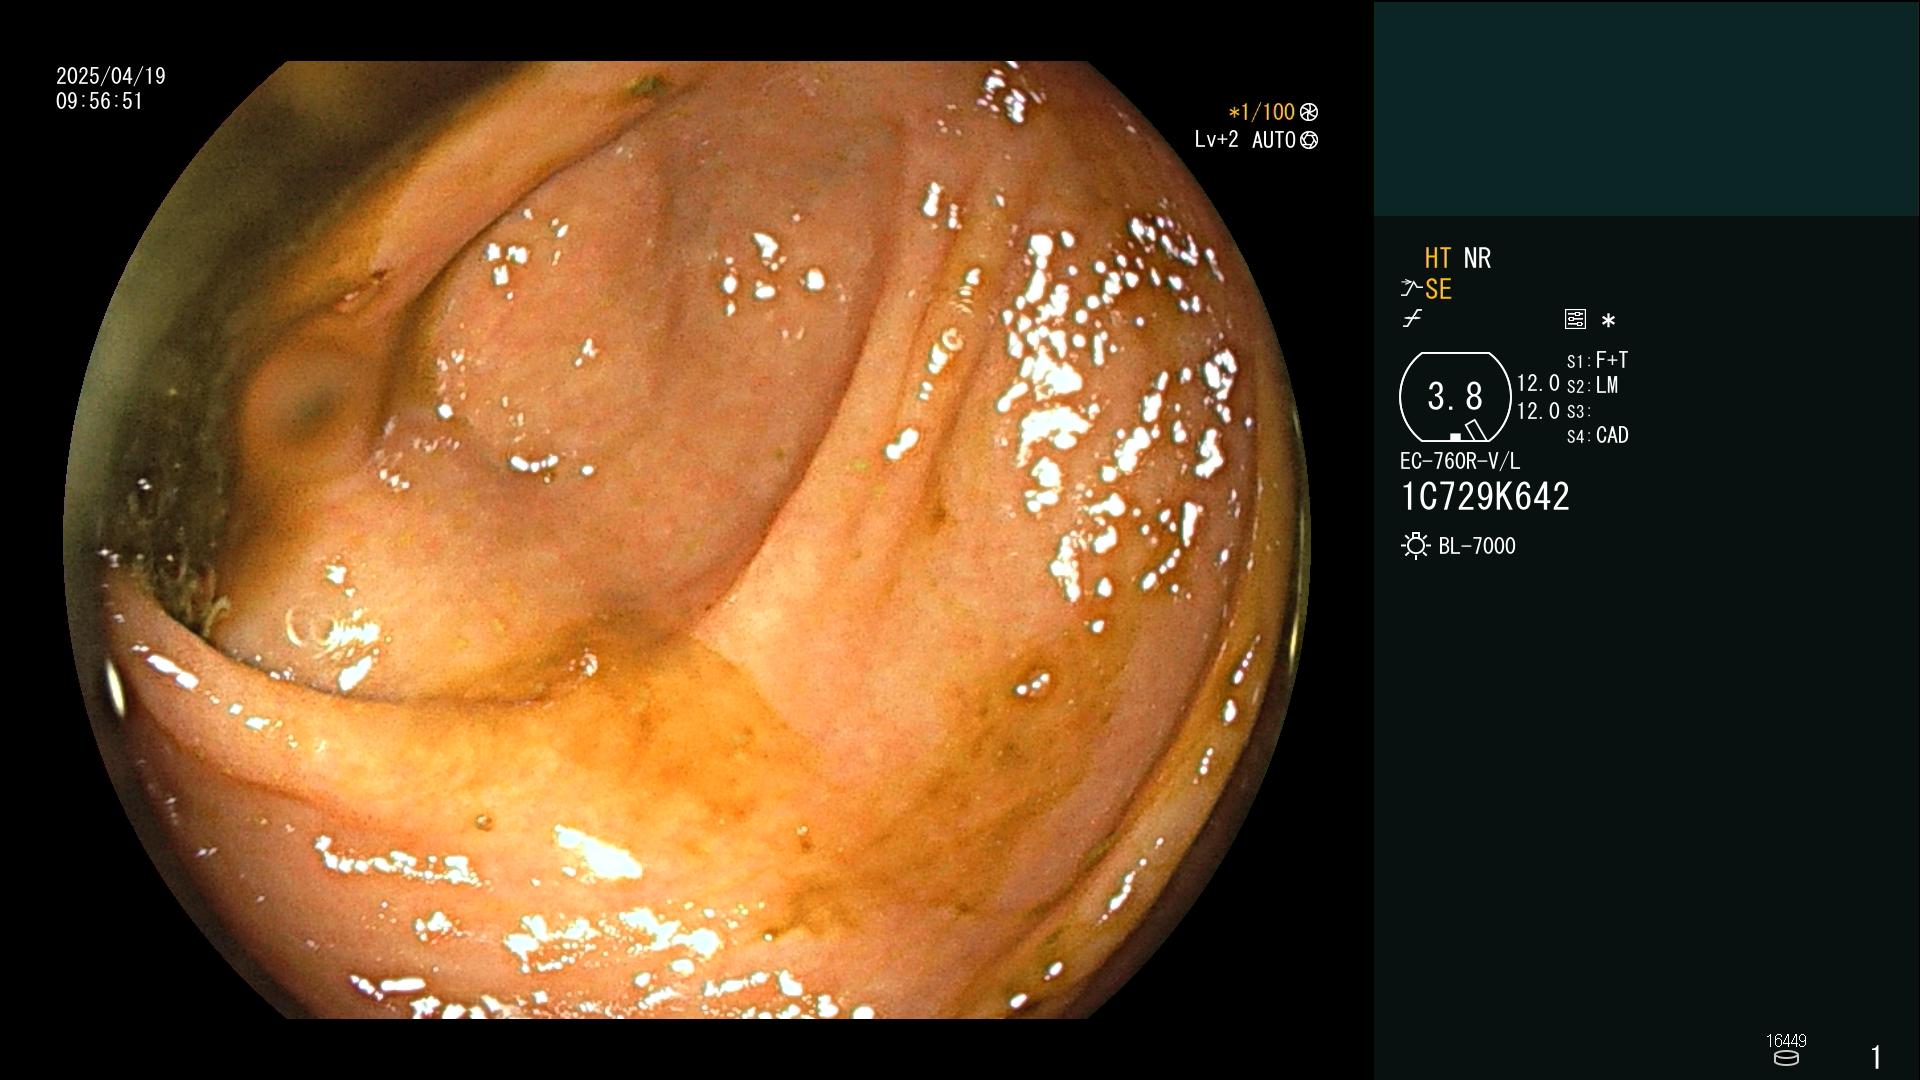The width and height of the screenshot is (1920, 1080).
Task: Click the settings sliders icon
Action: coord(1575,319)
